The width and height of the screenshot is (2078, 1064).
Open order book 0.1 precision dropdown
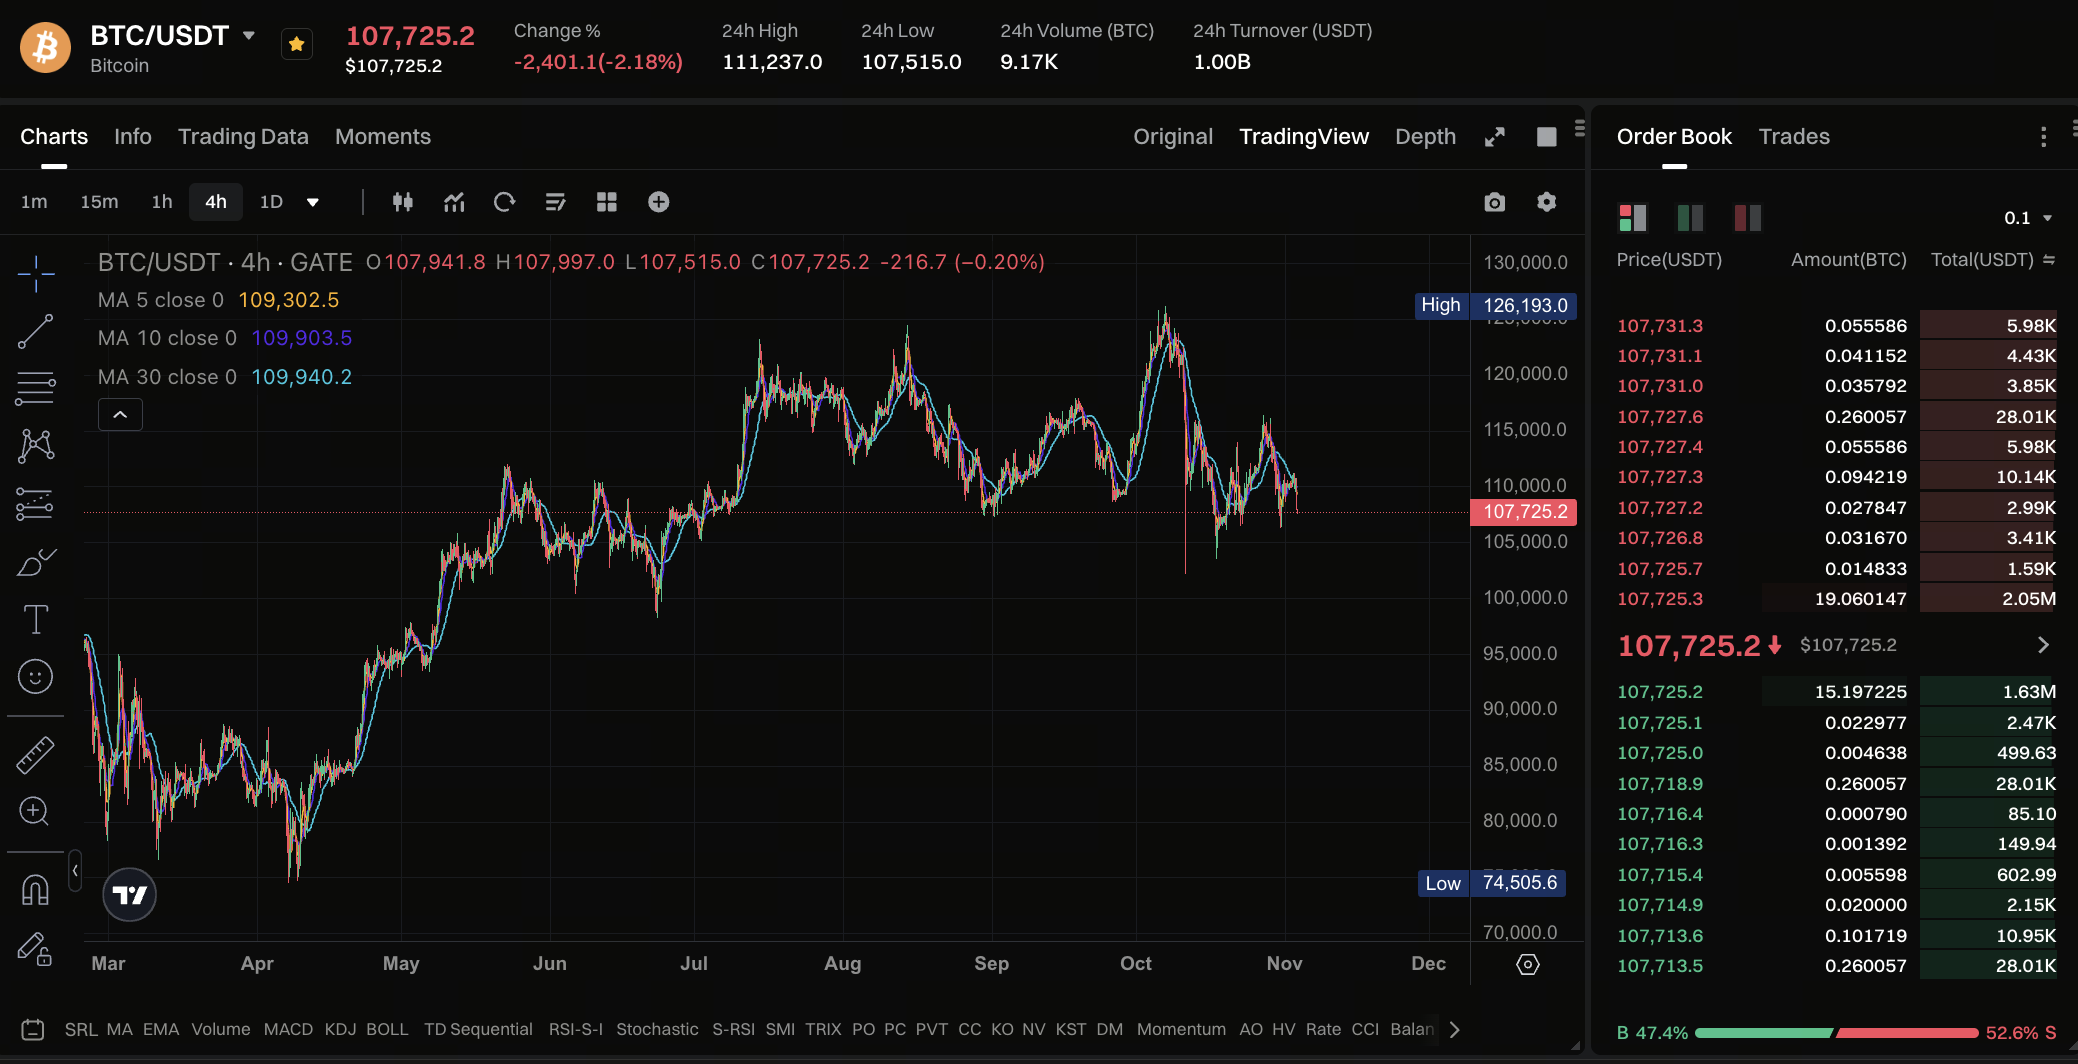pos(2027,218)
